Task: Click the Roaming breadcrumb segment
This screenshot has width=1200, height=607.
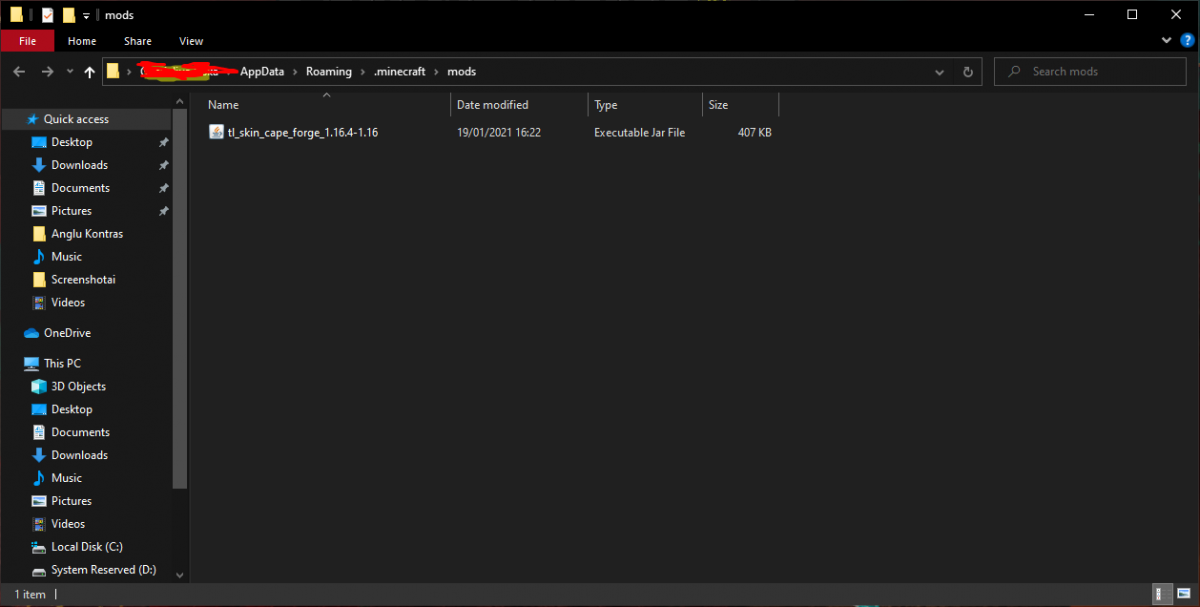Action: (x=329, y=72)
